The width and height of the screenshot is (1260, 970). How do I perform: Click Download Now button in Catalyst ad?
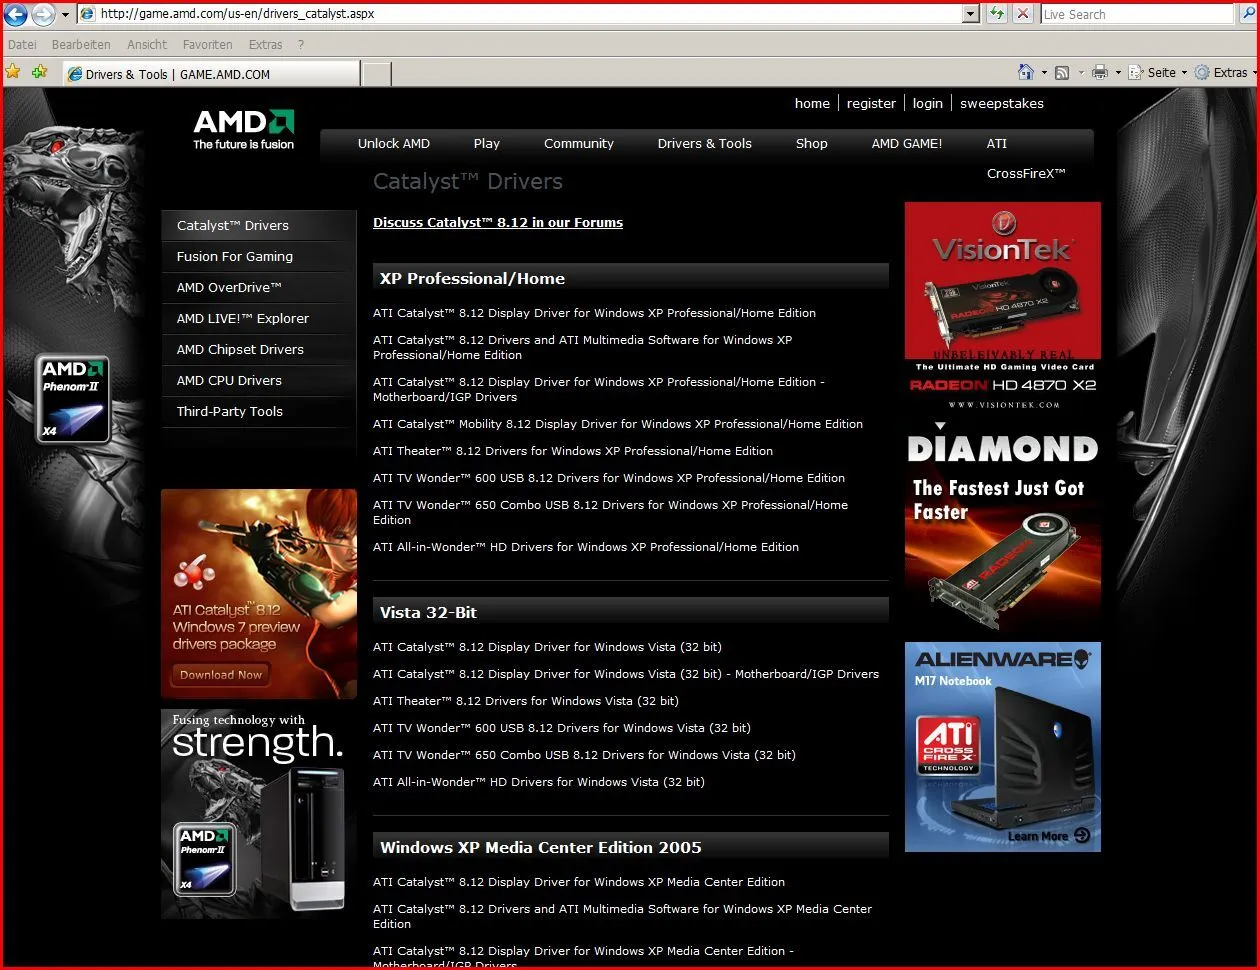tap(221, 675)
